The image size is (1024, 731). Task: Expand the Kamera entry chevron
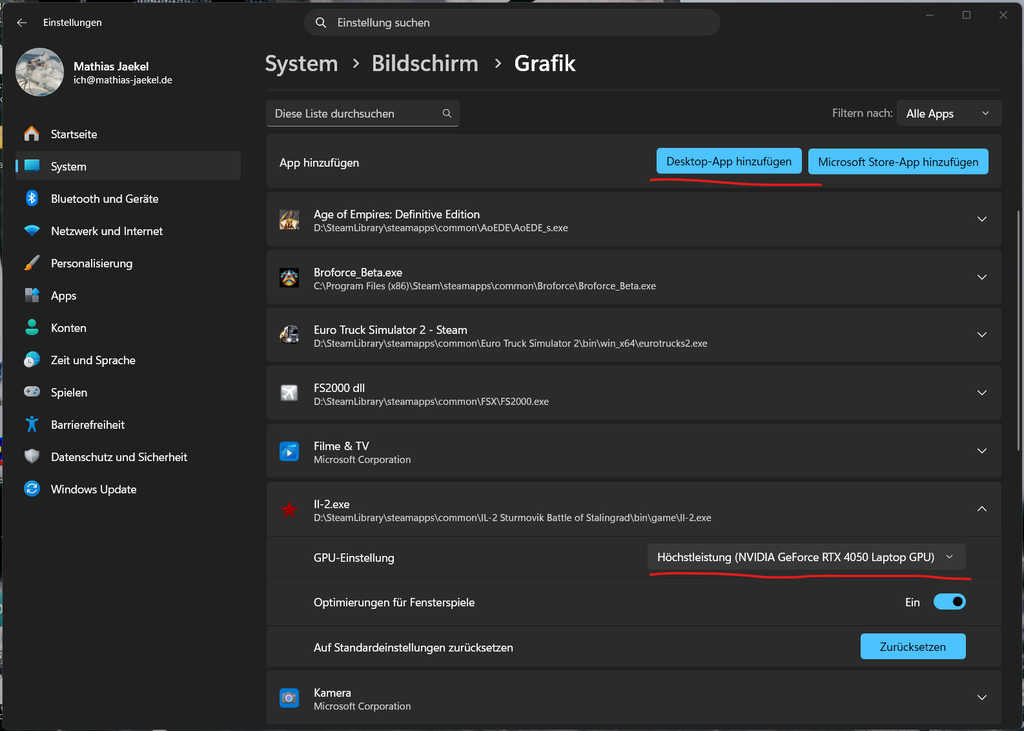[982, 697]
